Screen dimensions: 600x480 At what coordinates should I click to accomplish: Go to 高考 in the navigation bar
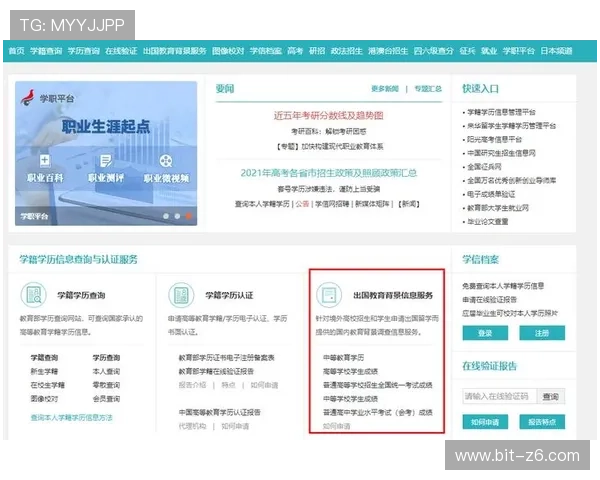tap(295, 51)
